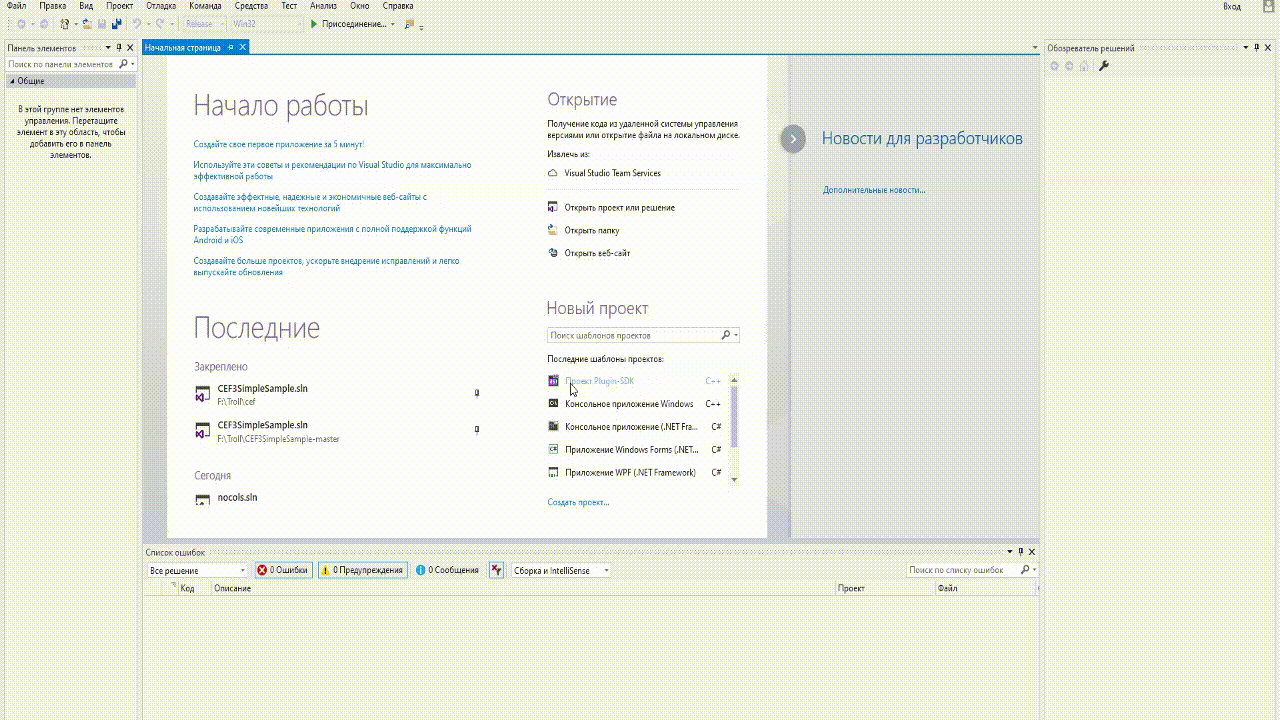
Task: Click Открыть проект или решение link
Action: click(x=620, y=208)
